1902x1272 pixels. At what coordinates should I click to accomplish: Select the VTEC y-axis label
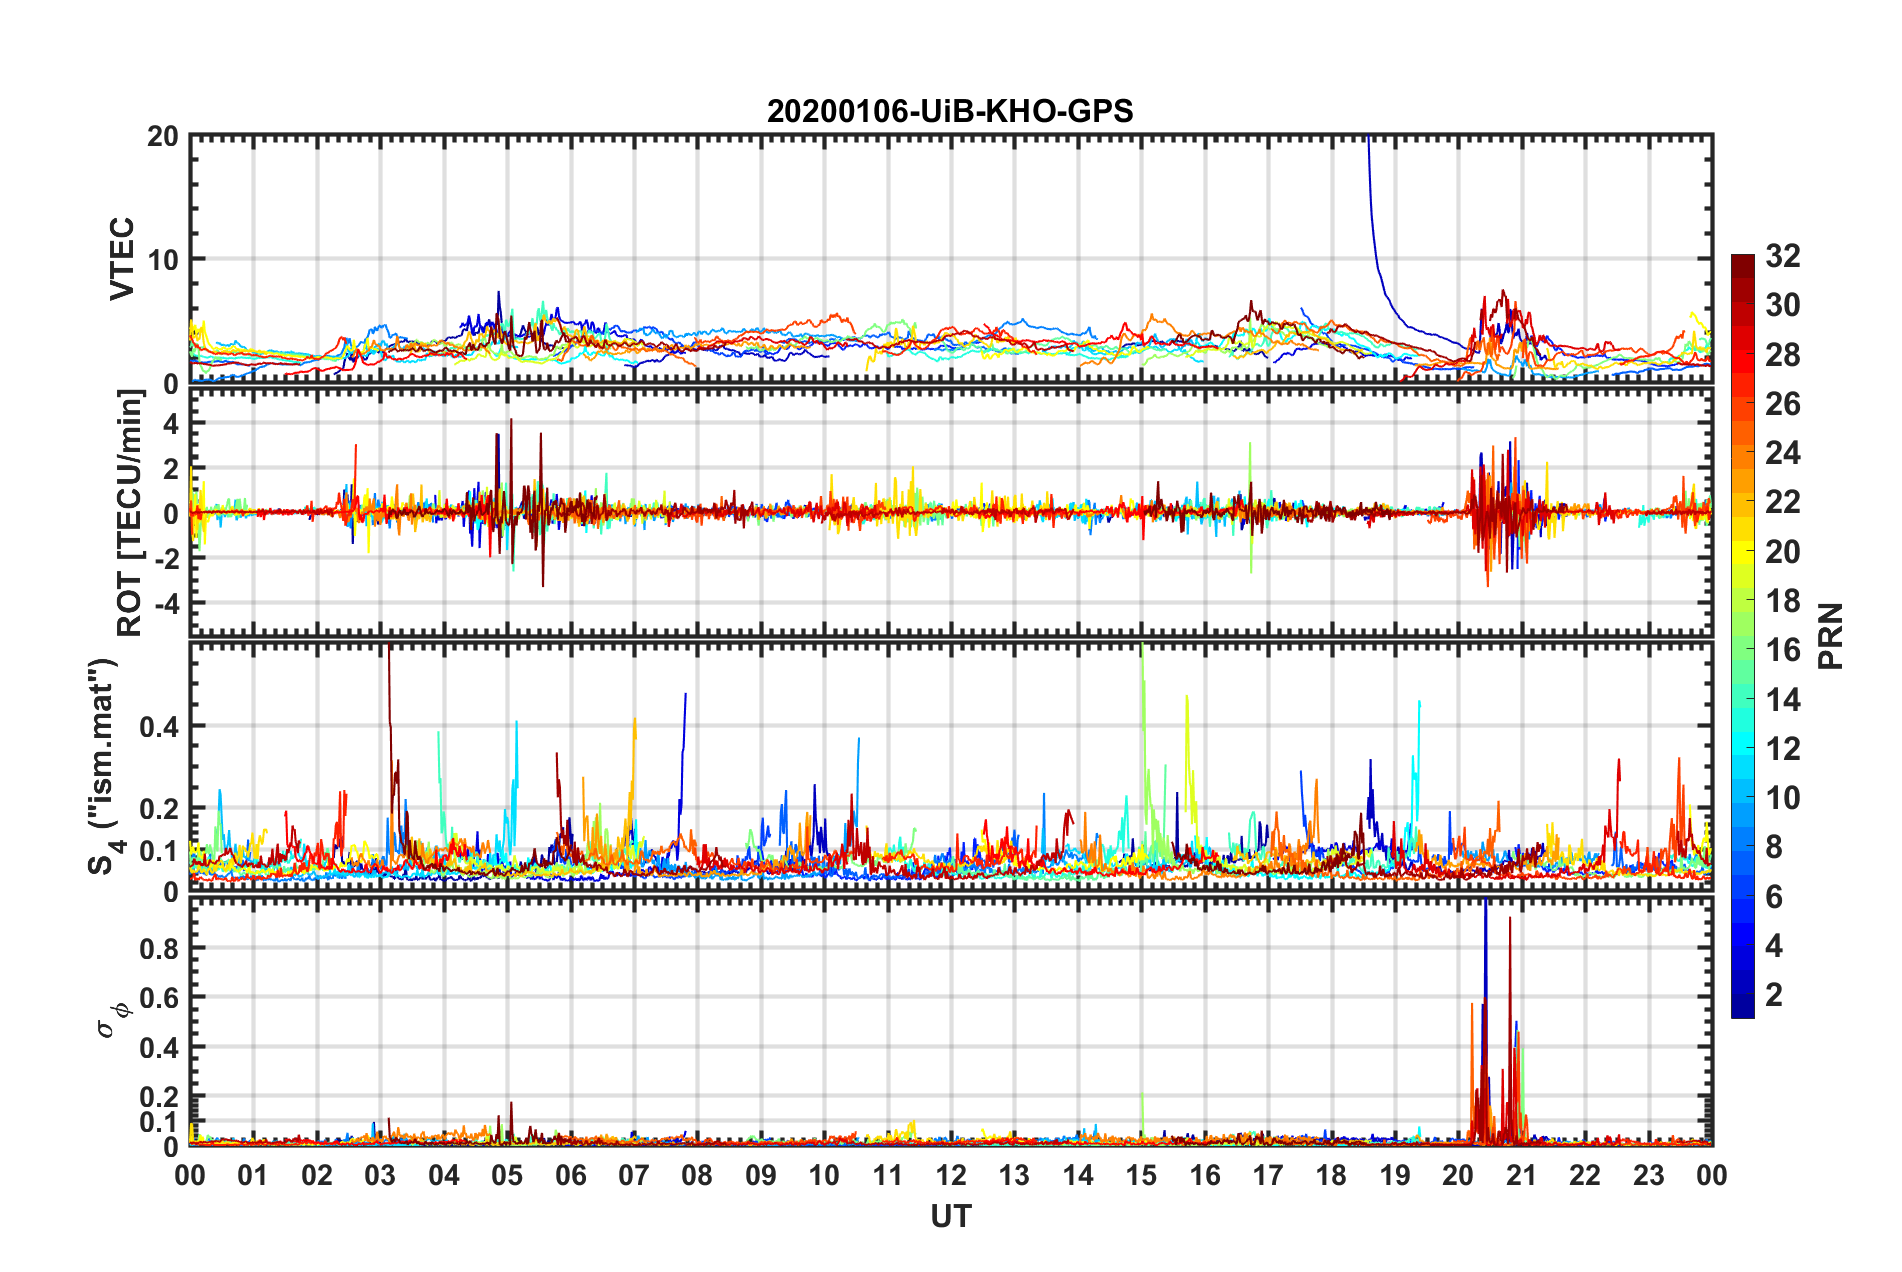click(122, 258)
